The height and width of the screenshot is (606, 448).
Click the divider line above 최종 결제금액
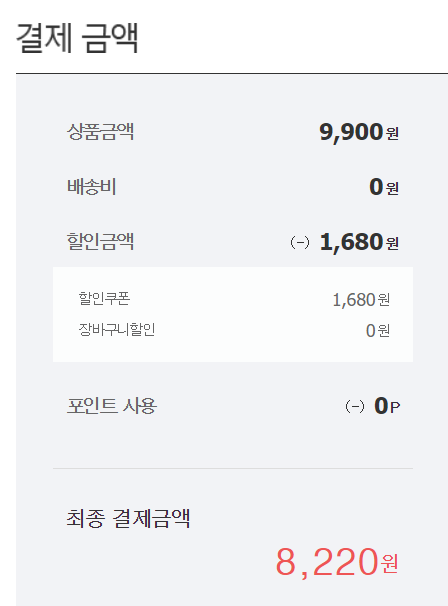pos(233,468)
